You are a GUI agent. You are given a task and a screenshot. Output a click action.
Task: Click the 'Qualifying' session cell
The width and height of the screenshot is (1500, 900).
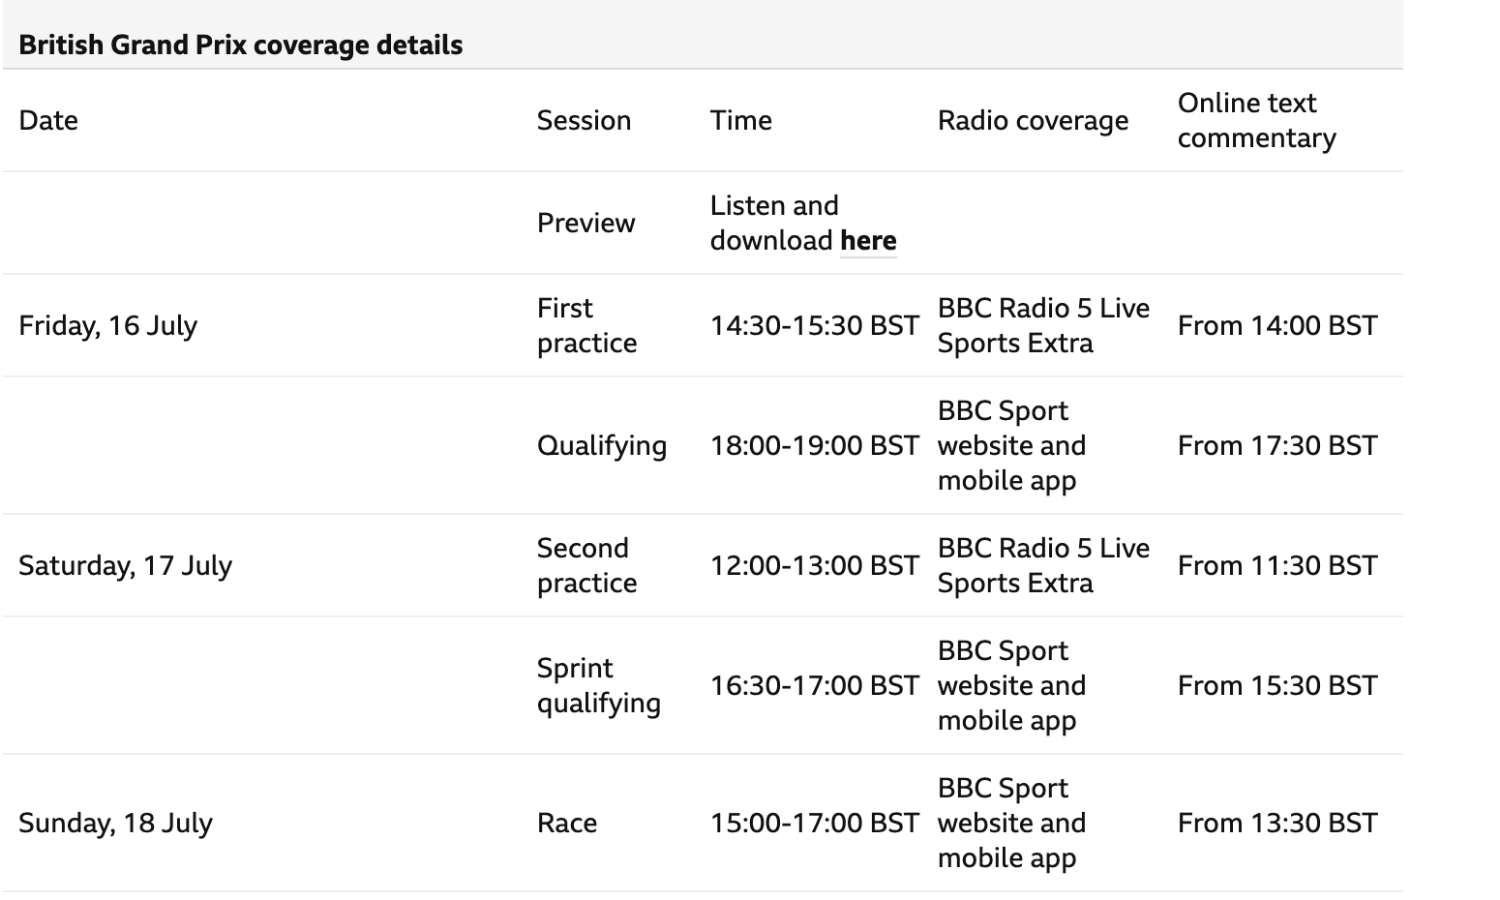[602, 446]
